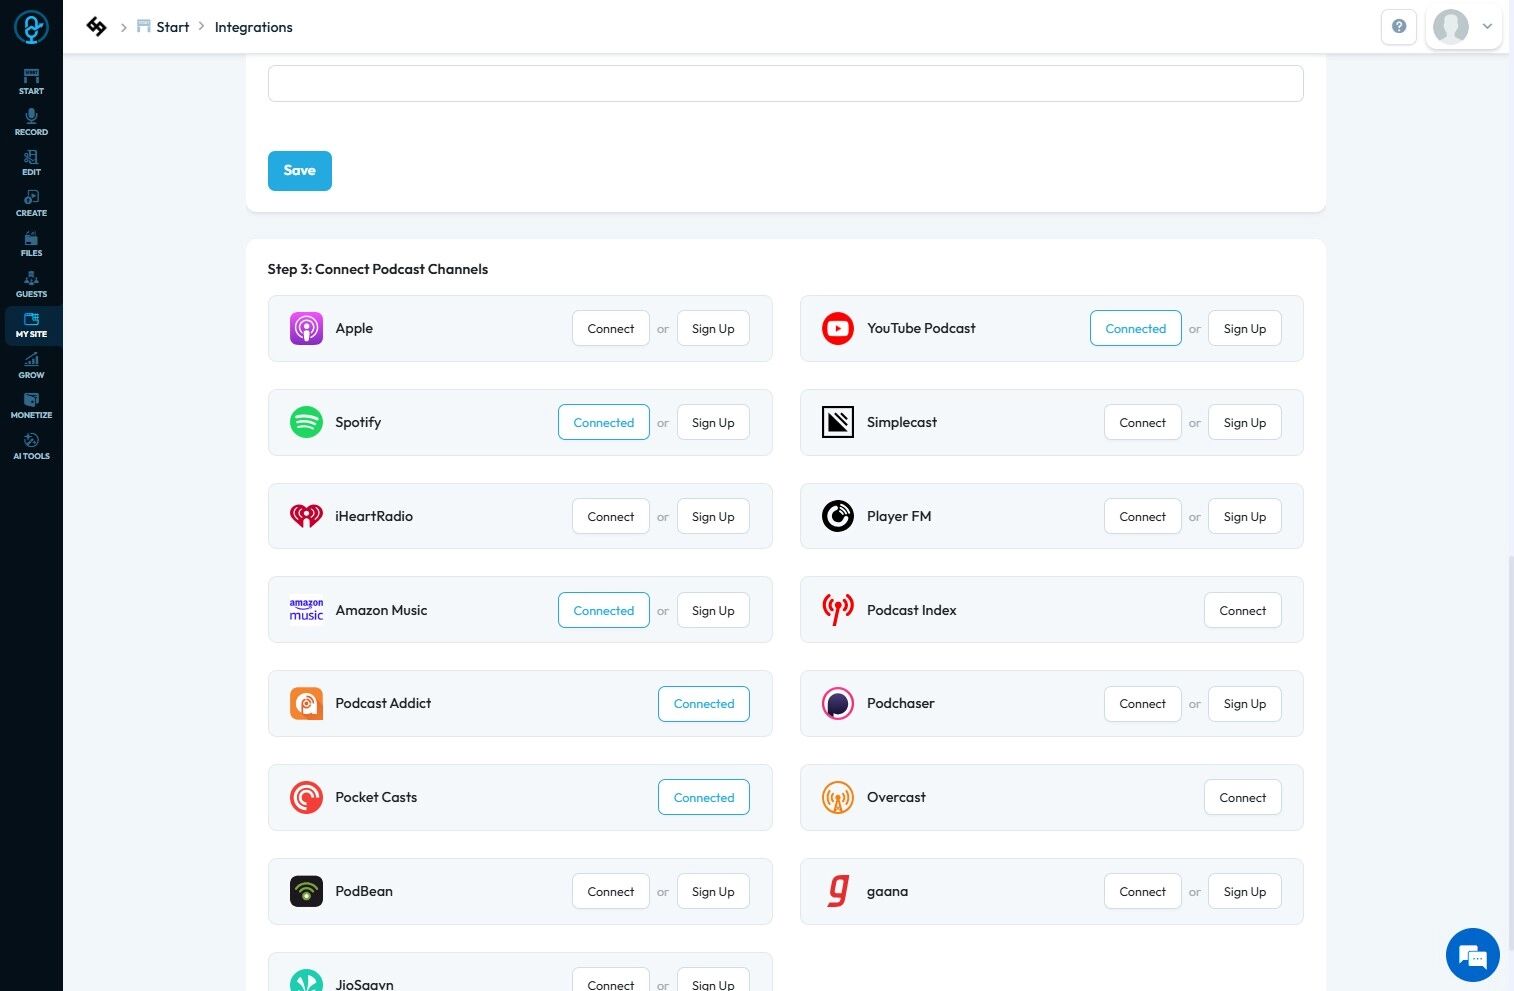Open the profile avatar menu
Screen dimensions: 1514x991
1451,27
